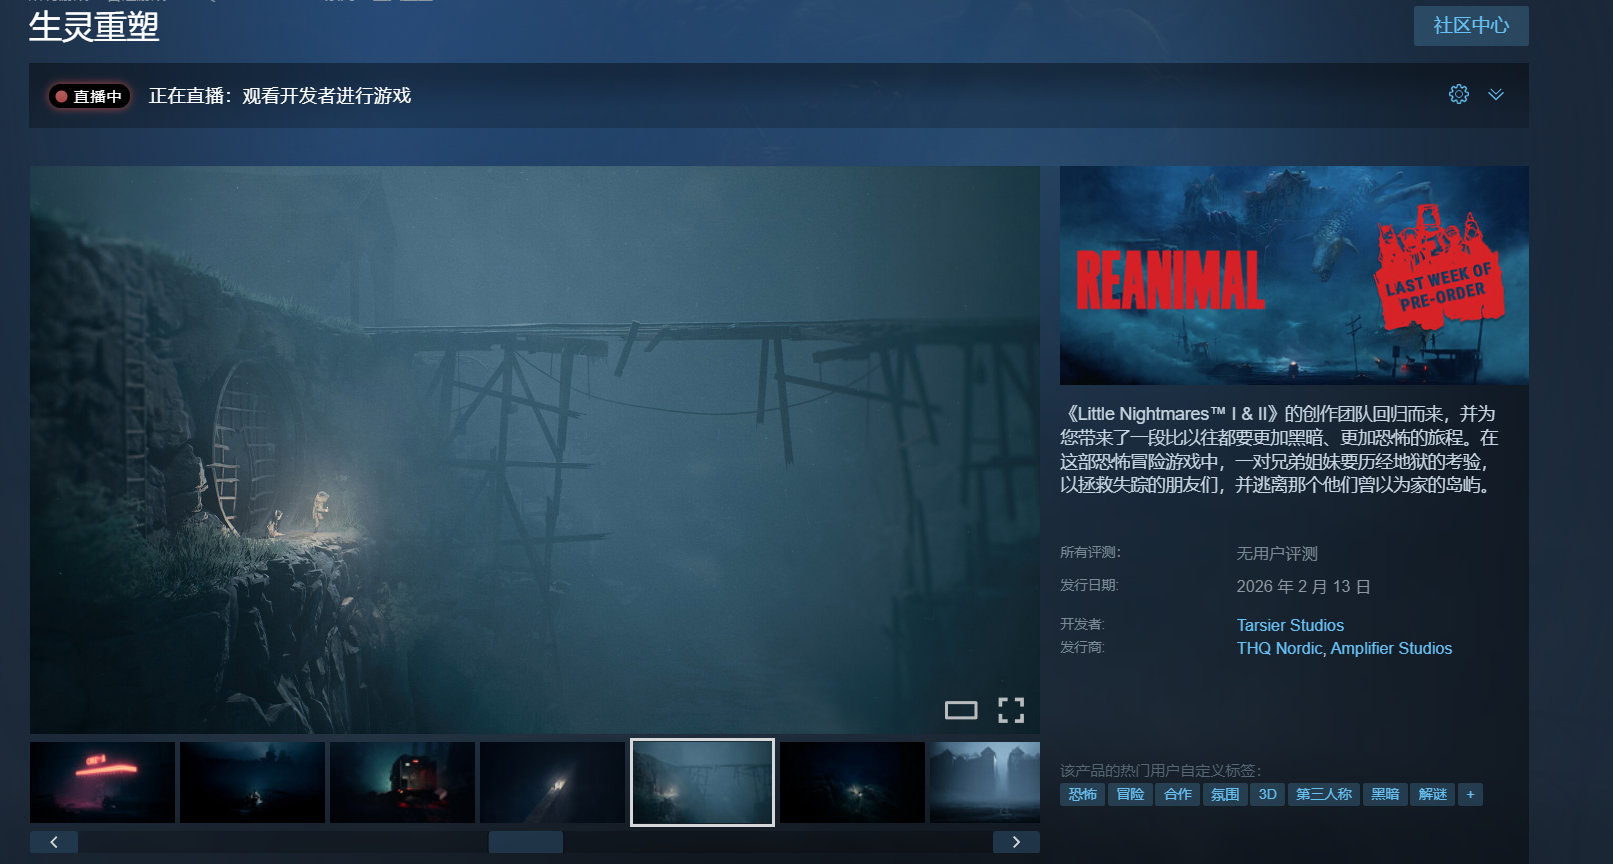This screenshot has width=1613, height=864.
Task: Open the Tarsier Studios developer page
Action: pyautogui.click(x=1290, y=625)
